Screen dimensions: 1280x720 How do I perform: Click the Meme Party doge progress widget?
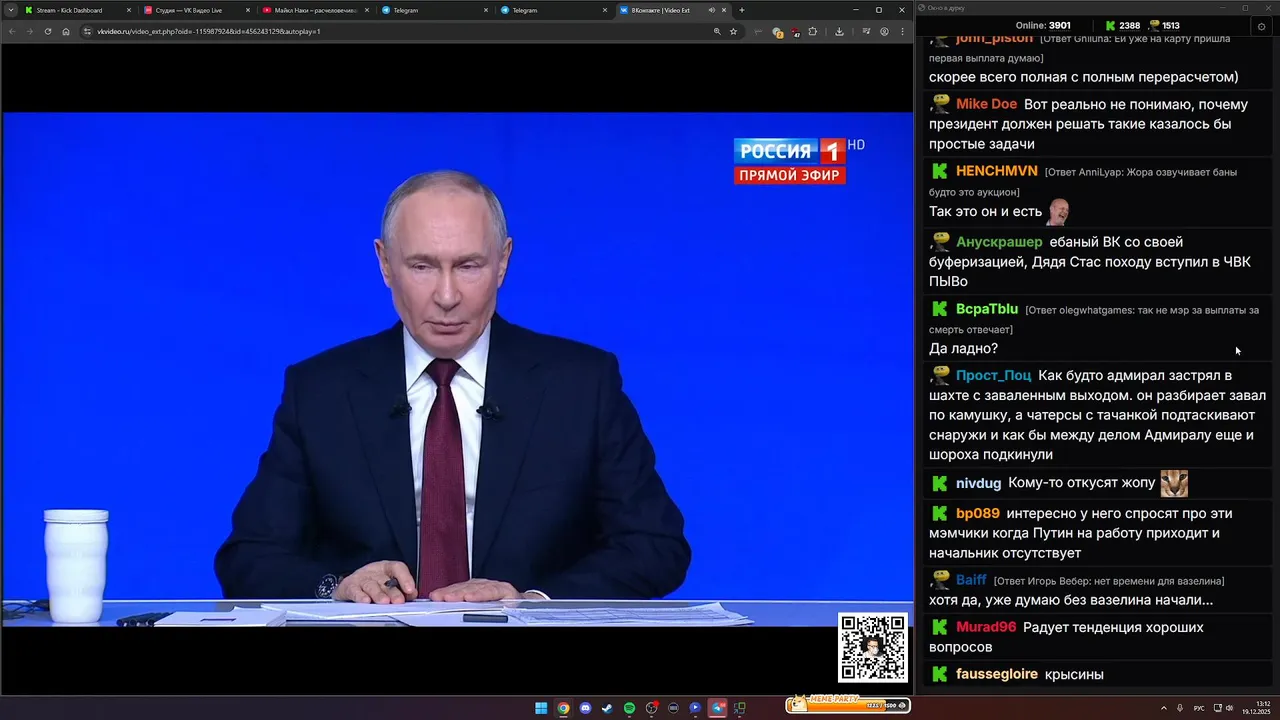coord(848,704)
